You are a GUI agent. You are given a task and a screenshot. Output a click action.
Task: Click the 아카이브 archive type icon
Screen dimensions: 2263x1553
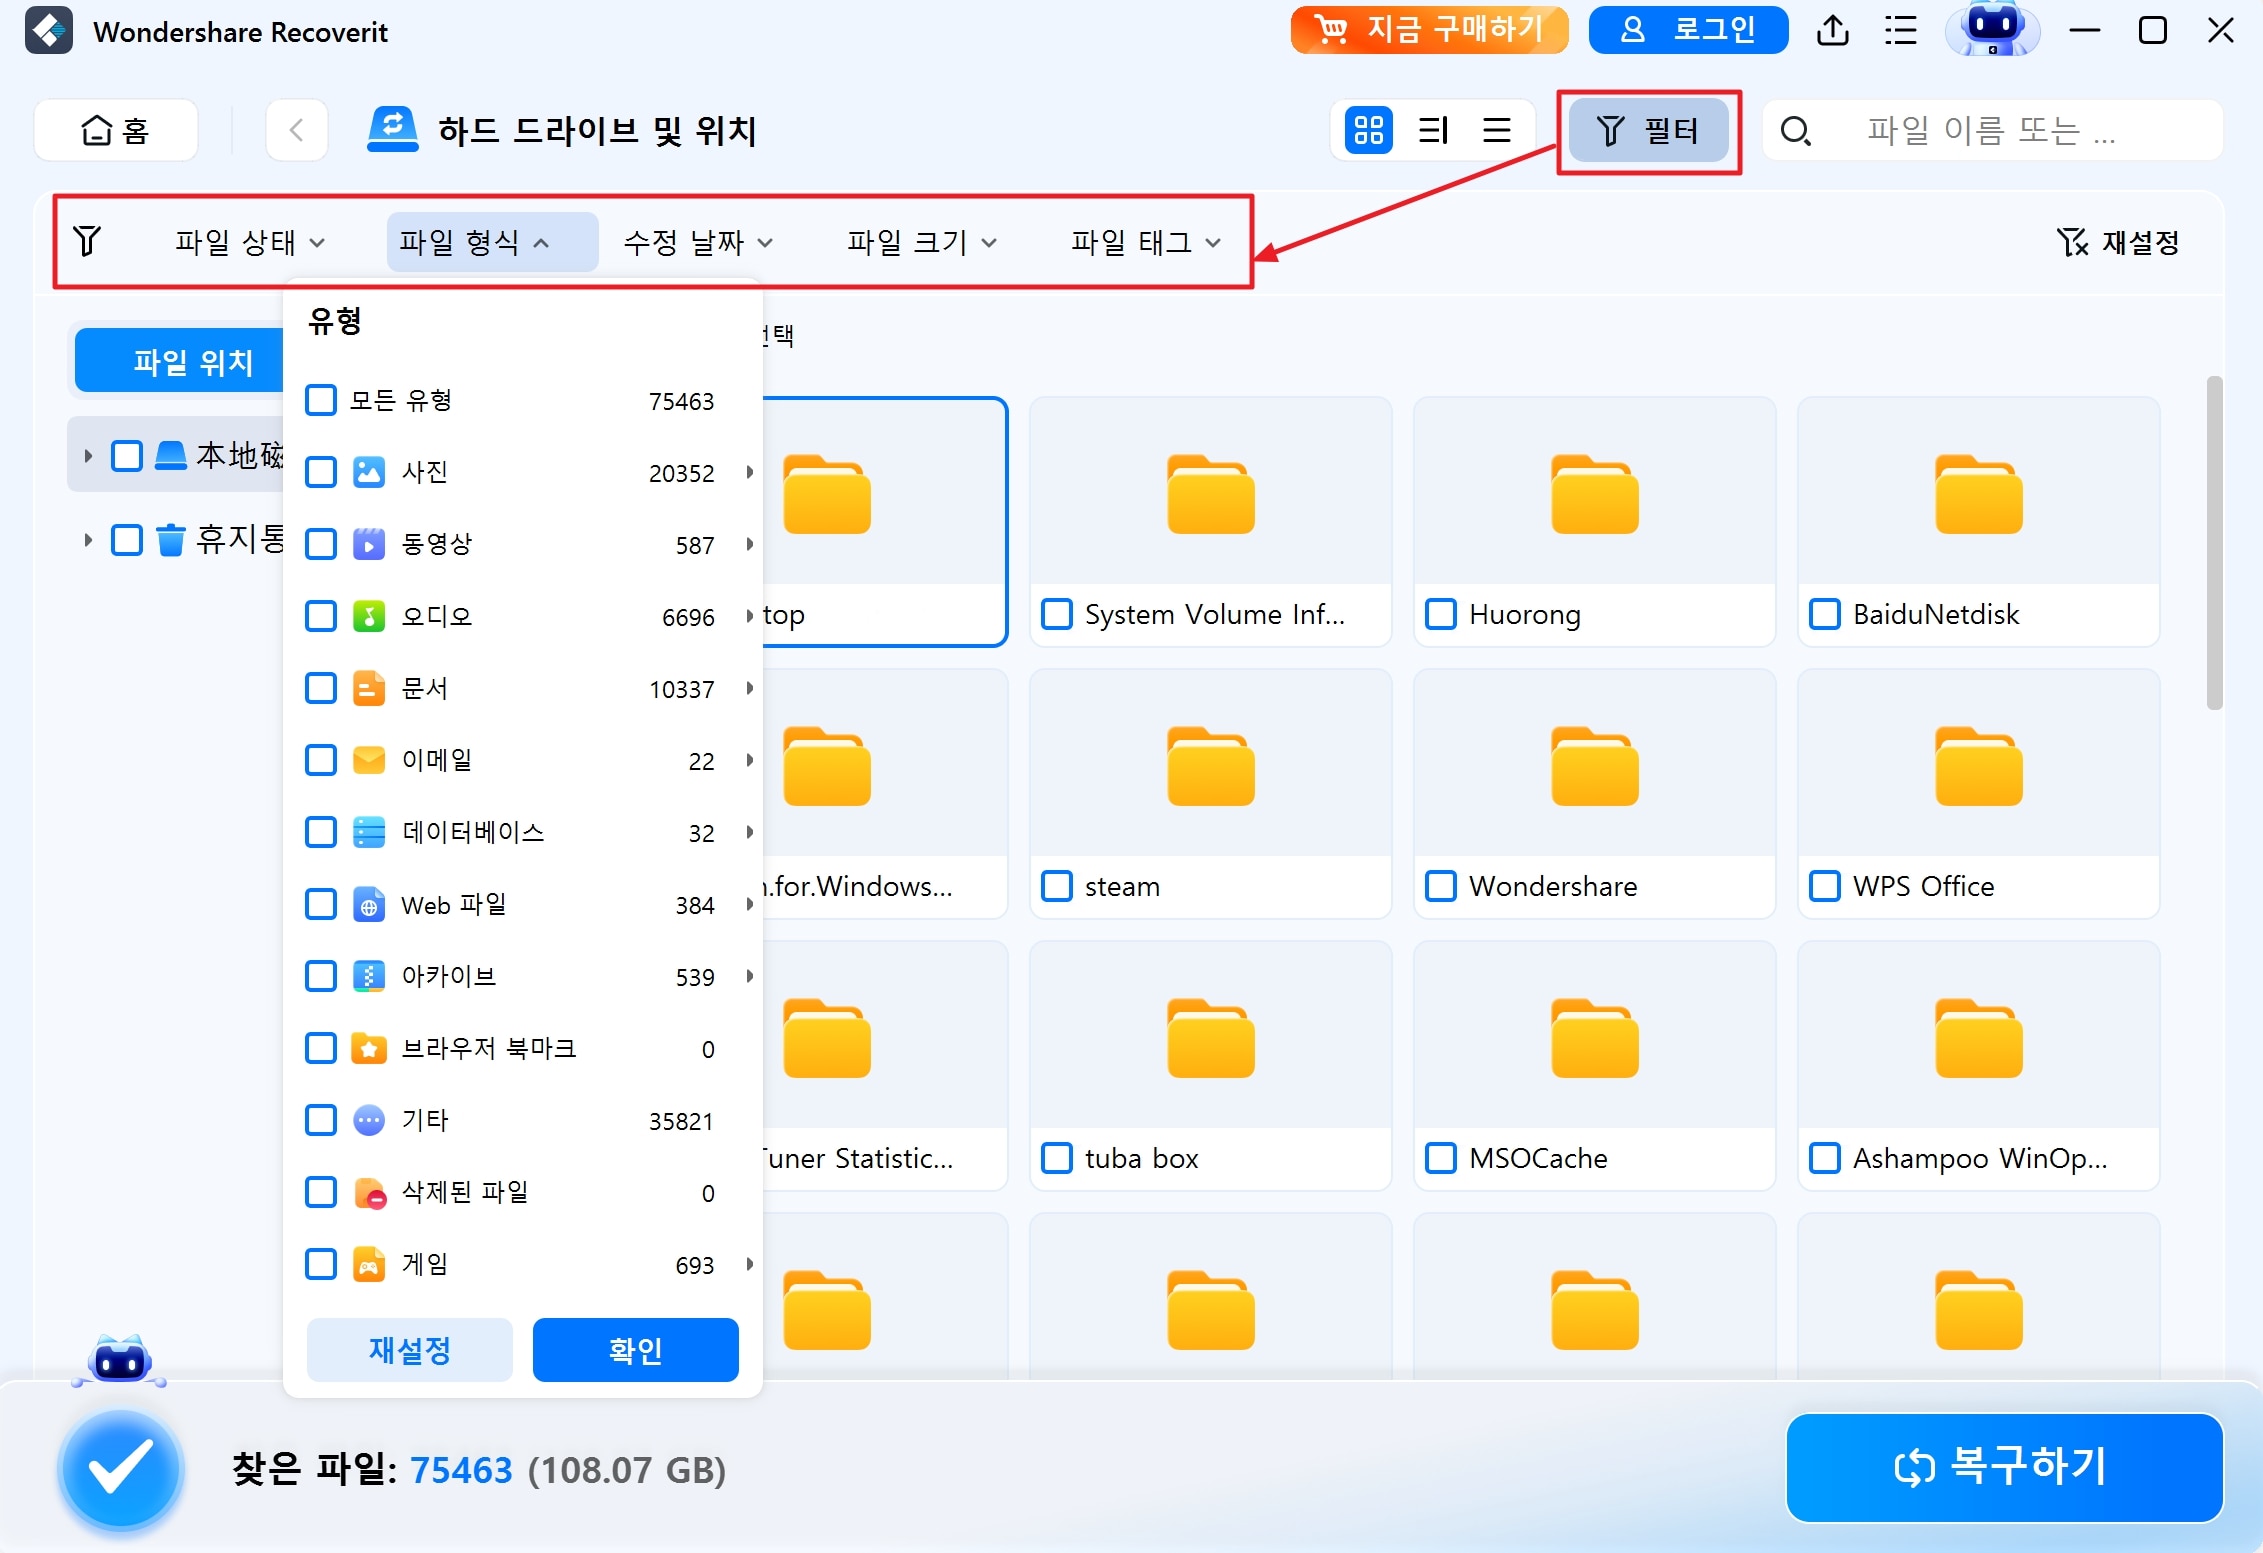(369, 976)
